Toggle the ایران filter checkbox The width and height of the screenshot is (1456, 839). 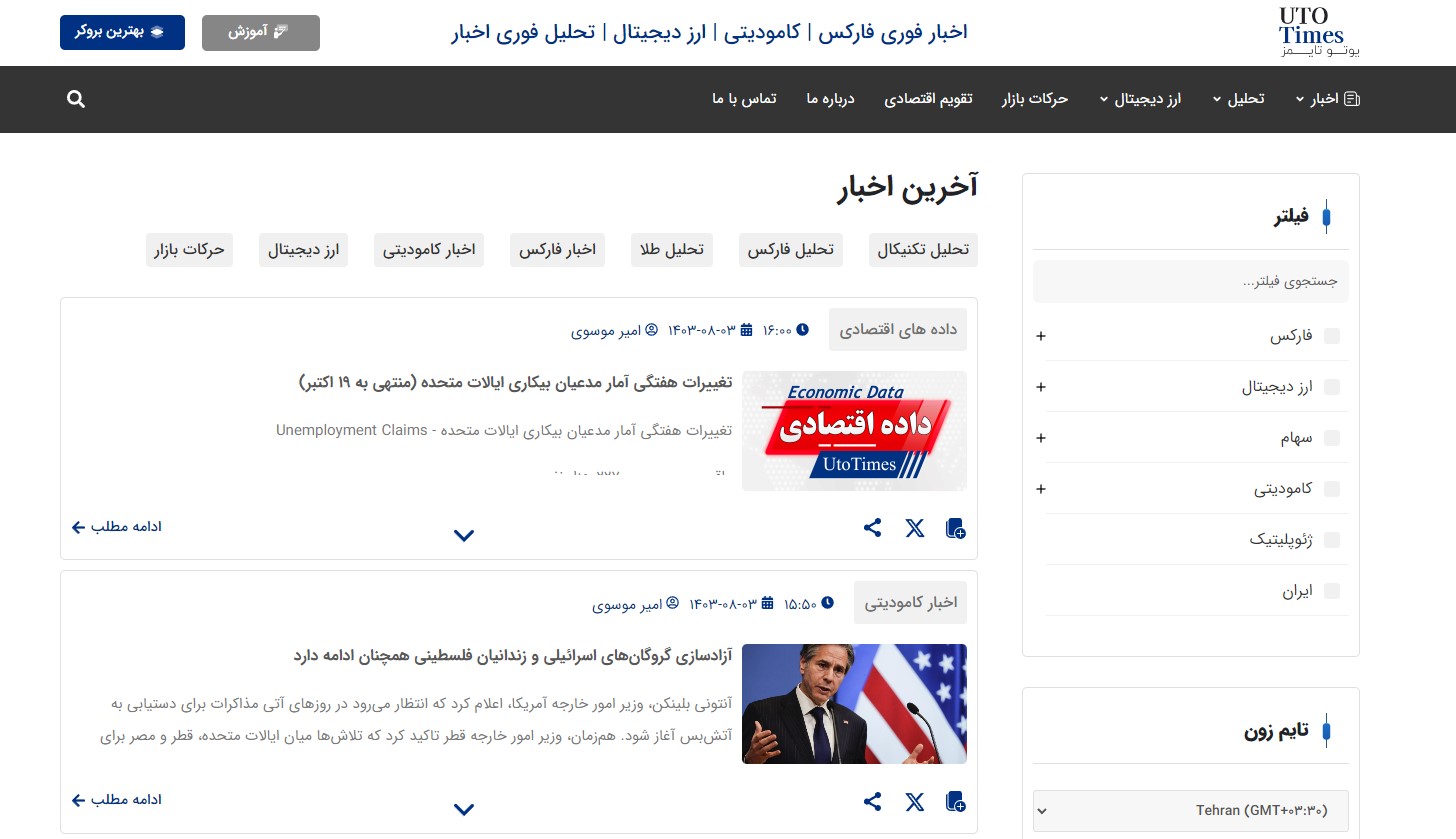1331,591
